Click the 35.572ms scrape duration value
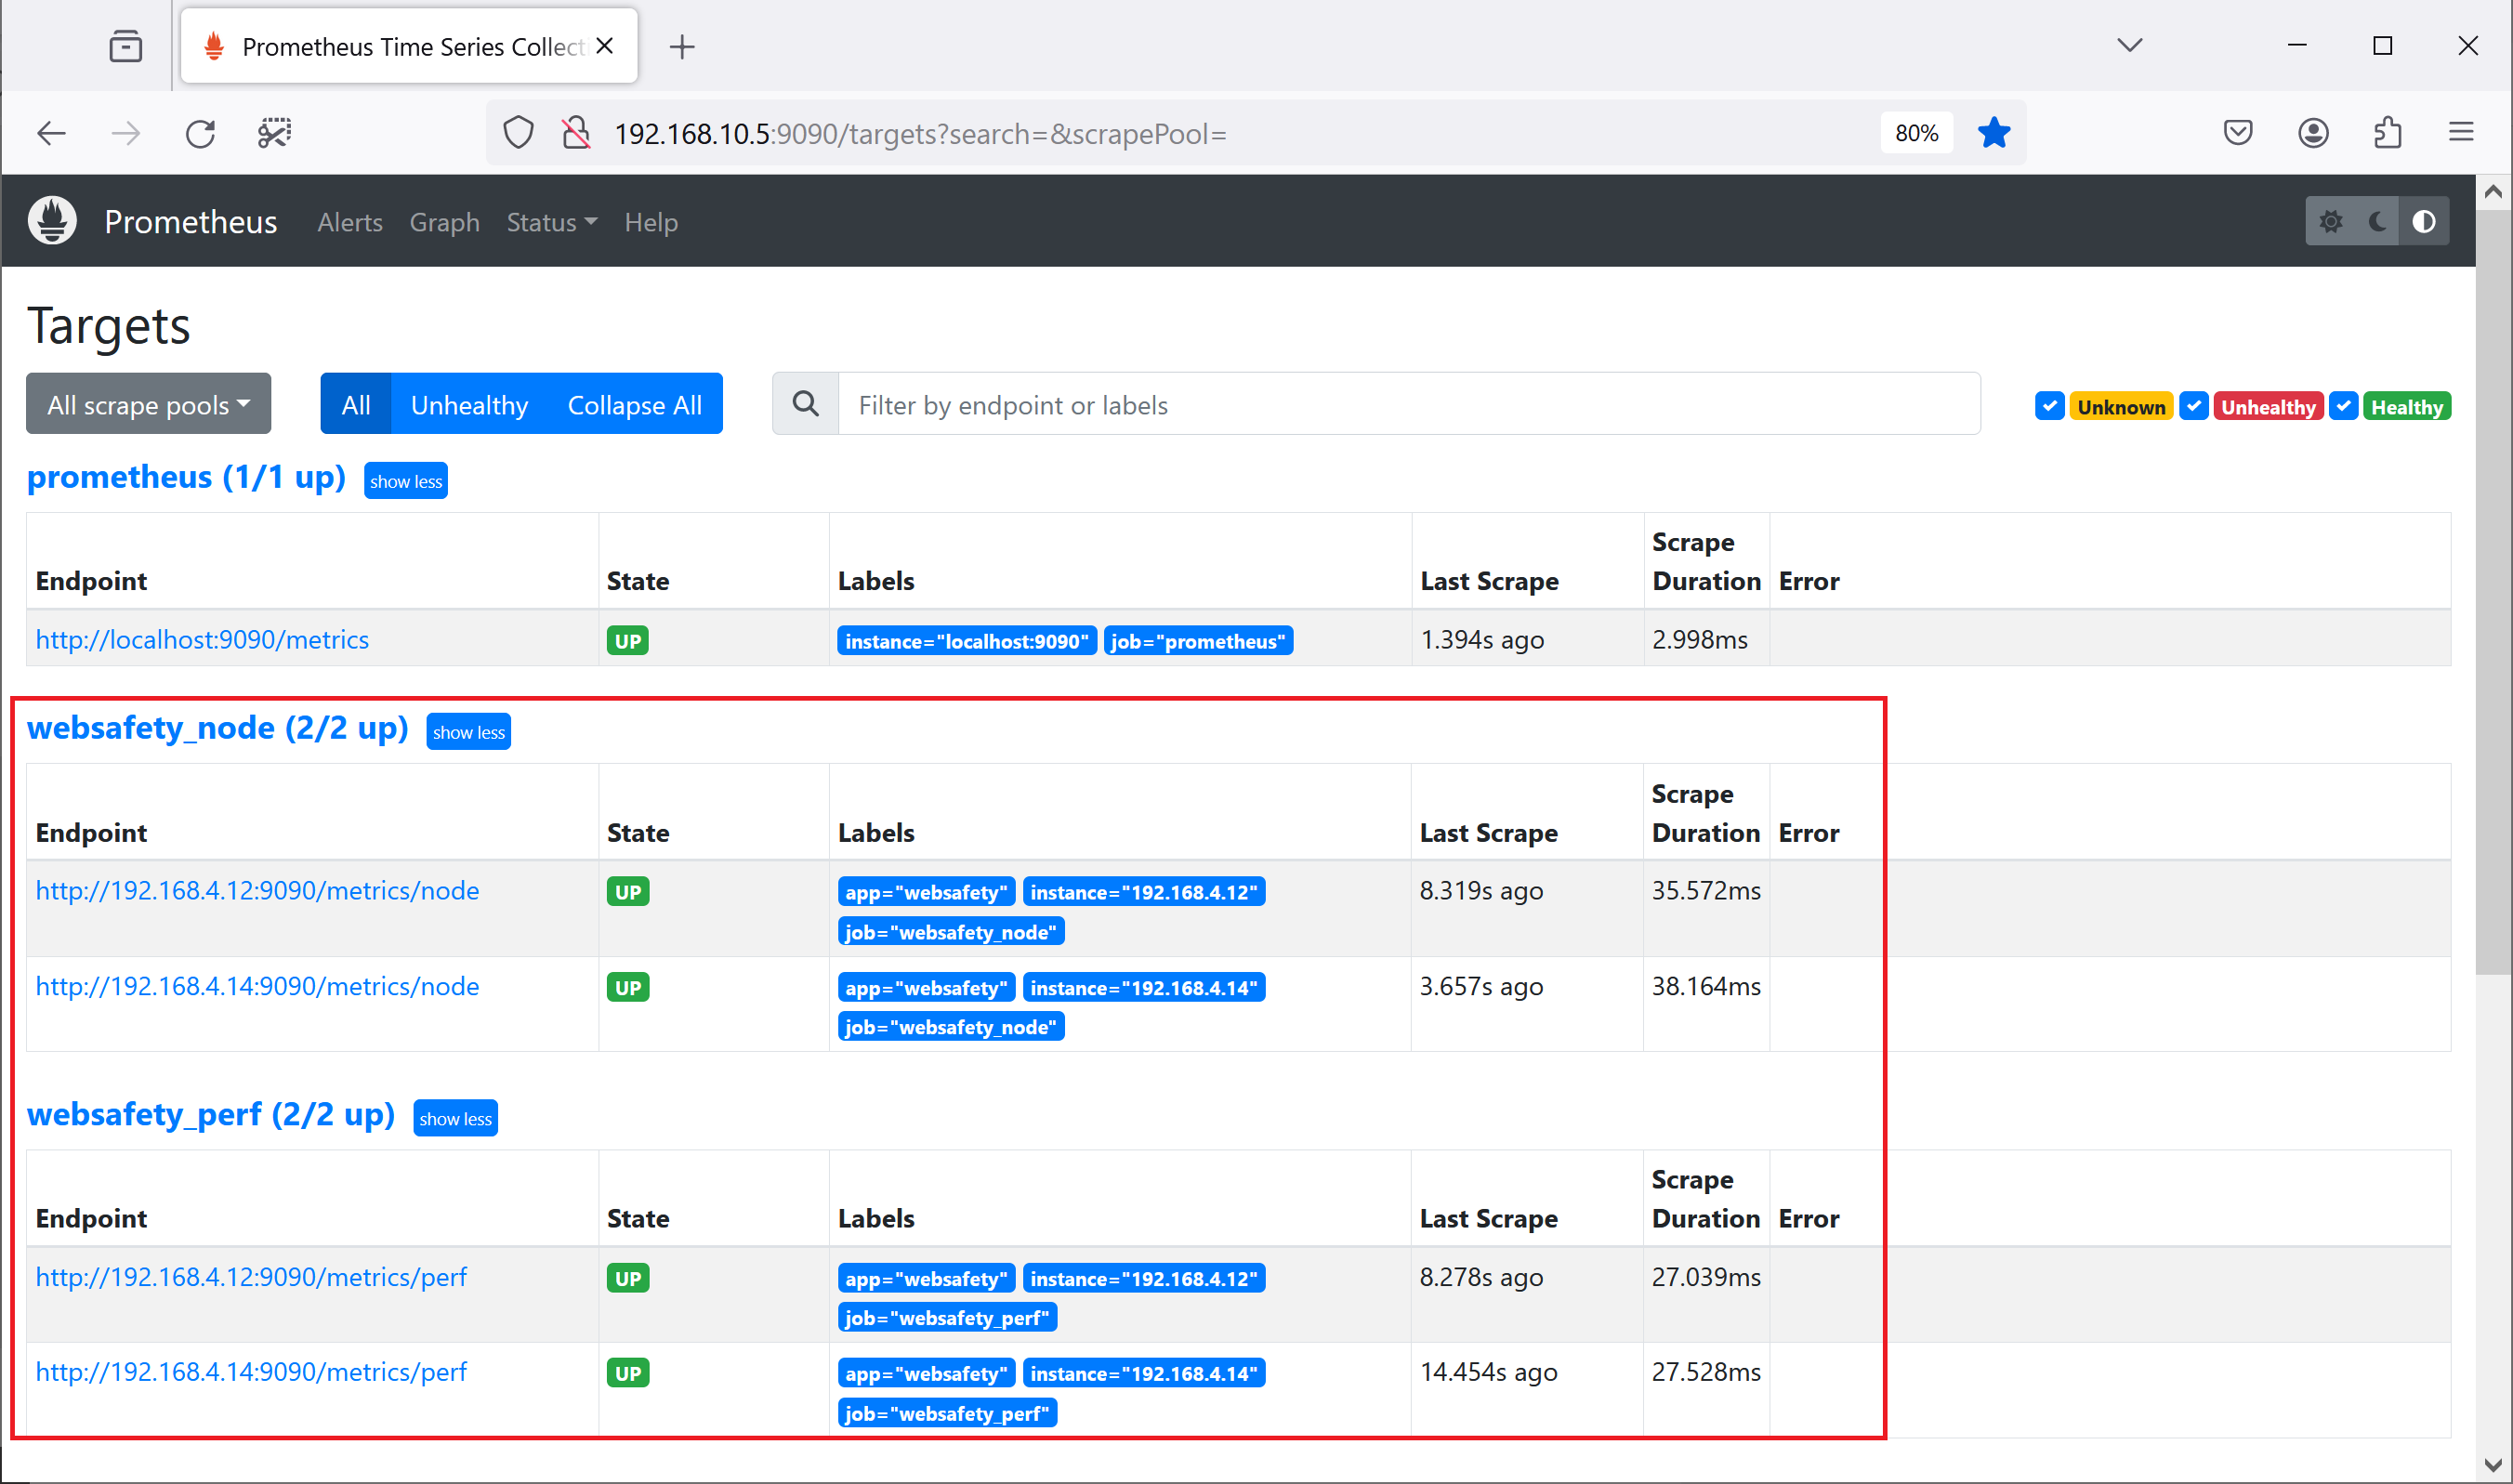 [x=1705, y=891]
